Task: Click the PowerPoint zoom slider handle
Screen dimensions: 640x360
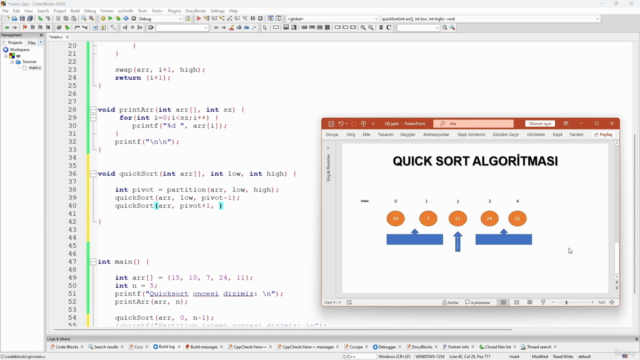Action: (566, 302)
